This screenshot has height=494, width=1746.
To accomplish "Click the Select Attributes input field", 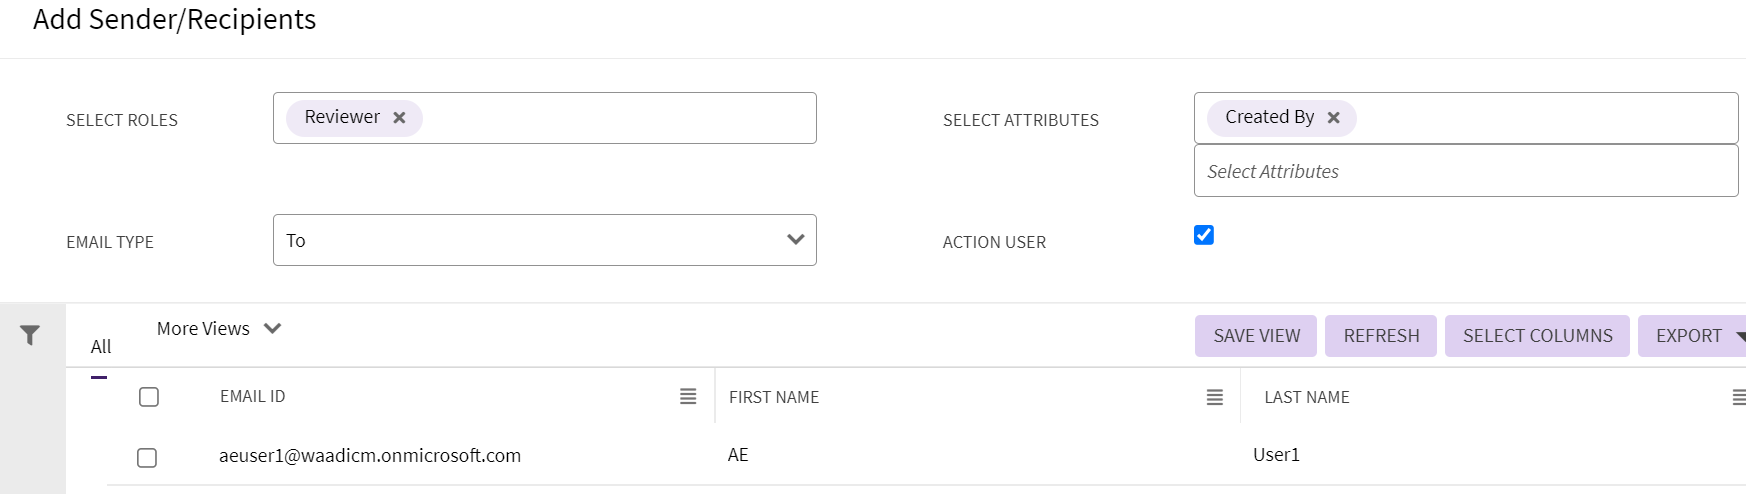I will point(1465,171).
